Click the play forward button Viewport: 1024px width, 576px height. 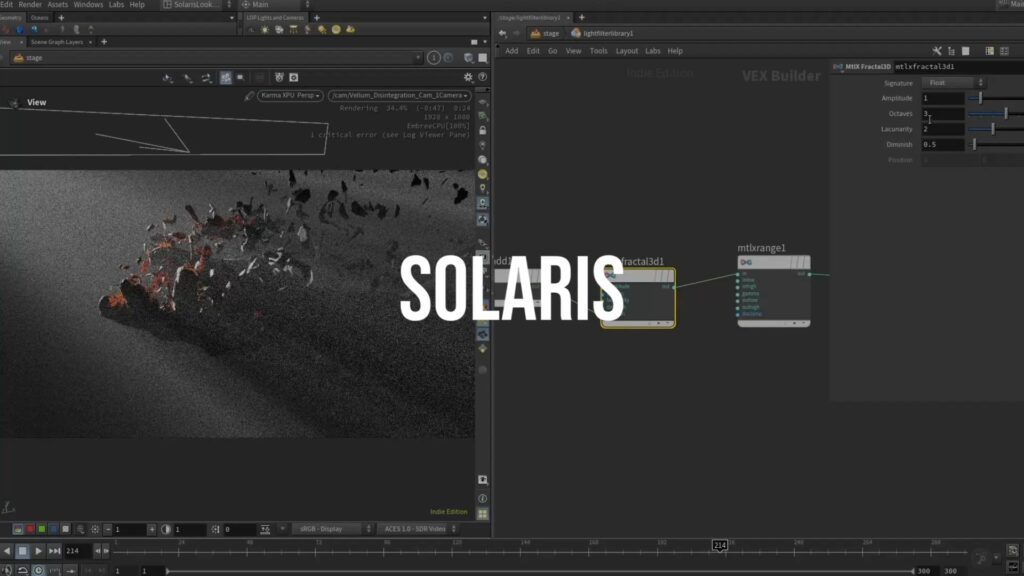(39, 551)
